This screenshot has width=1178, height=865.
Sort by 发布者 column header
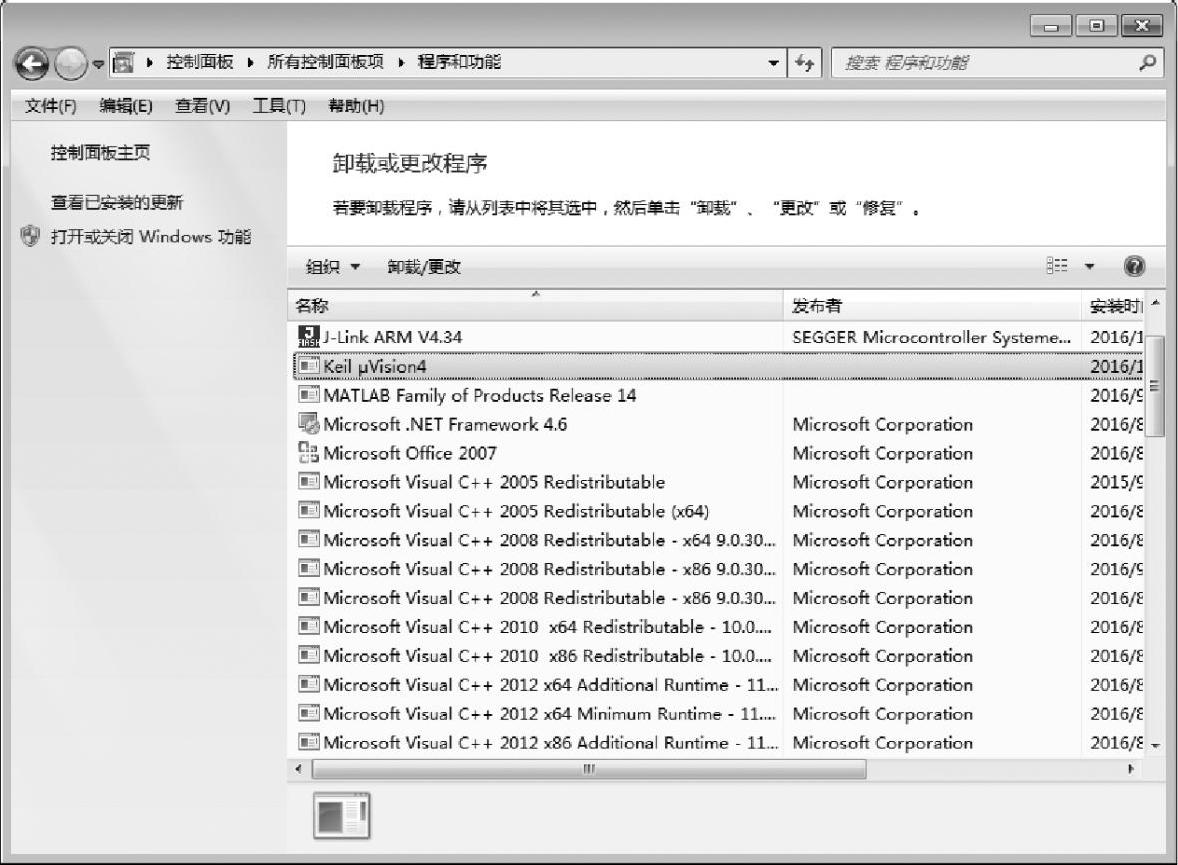point(932,306)
